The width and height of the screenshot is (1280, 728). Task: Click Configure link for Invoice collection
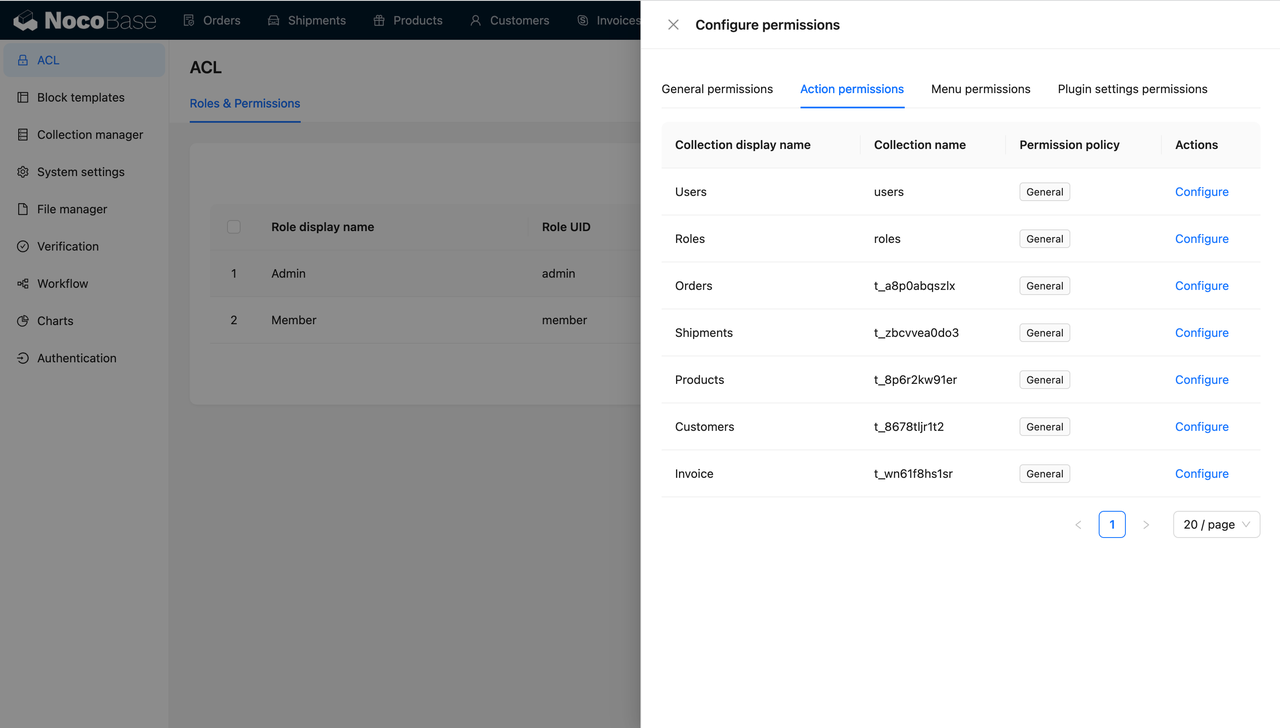pyautogui.click(x=1201, y=474)
